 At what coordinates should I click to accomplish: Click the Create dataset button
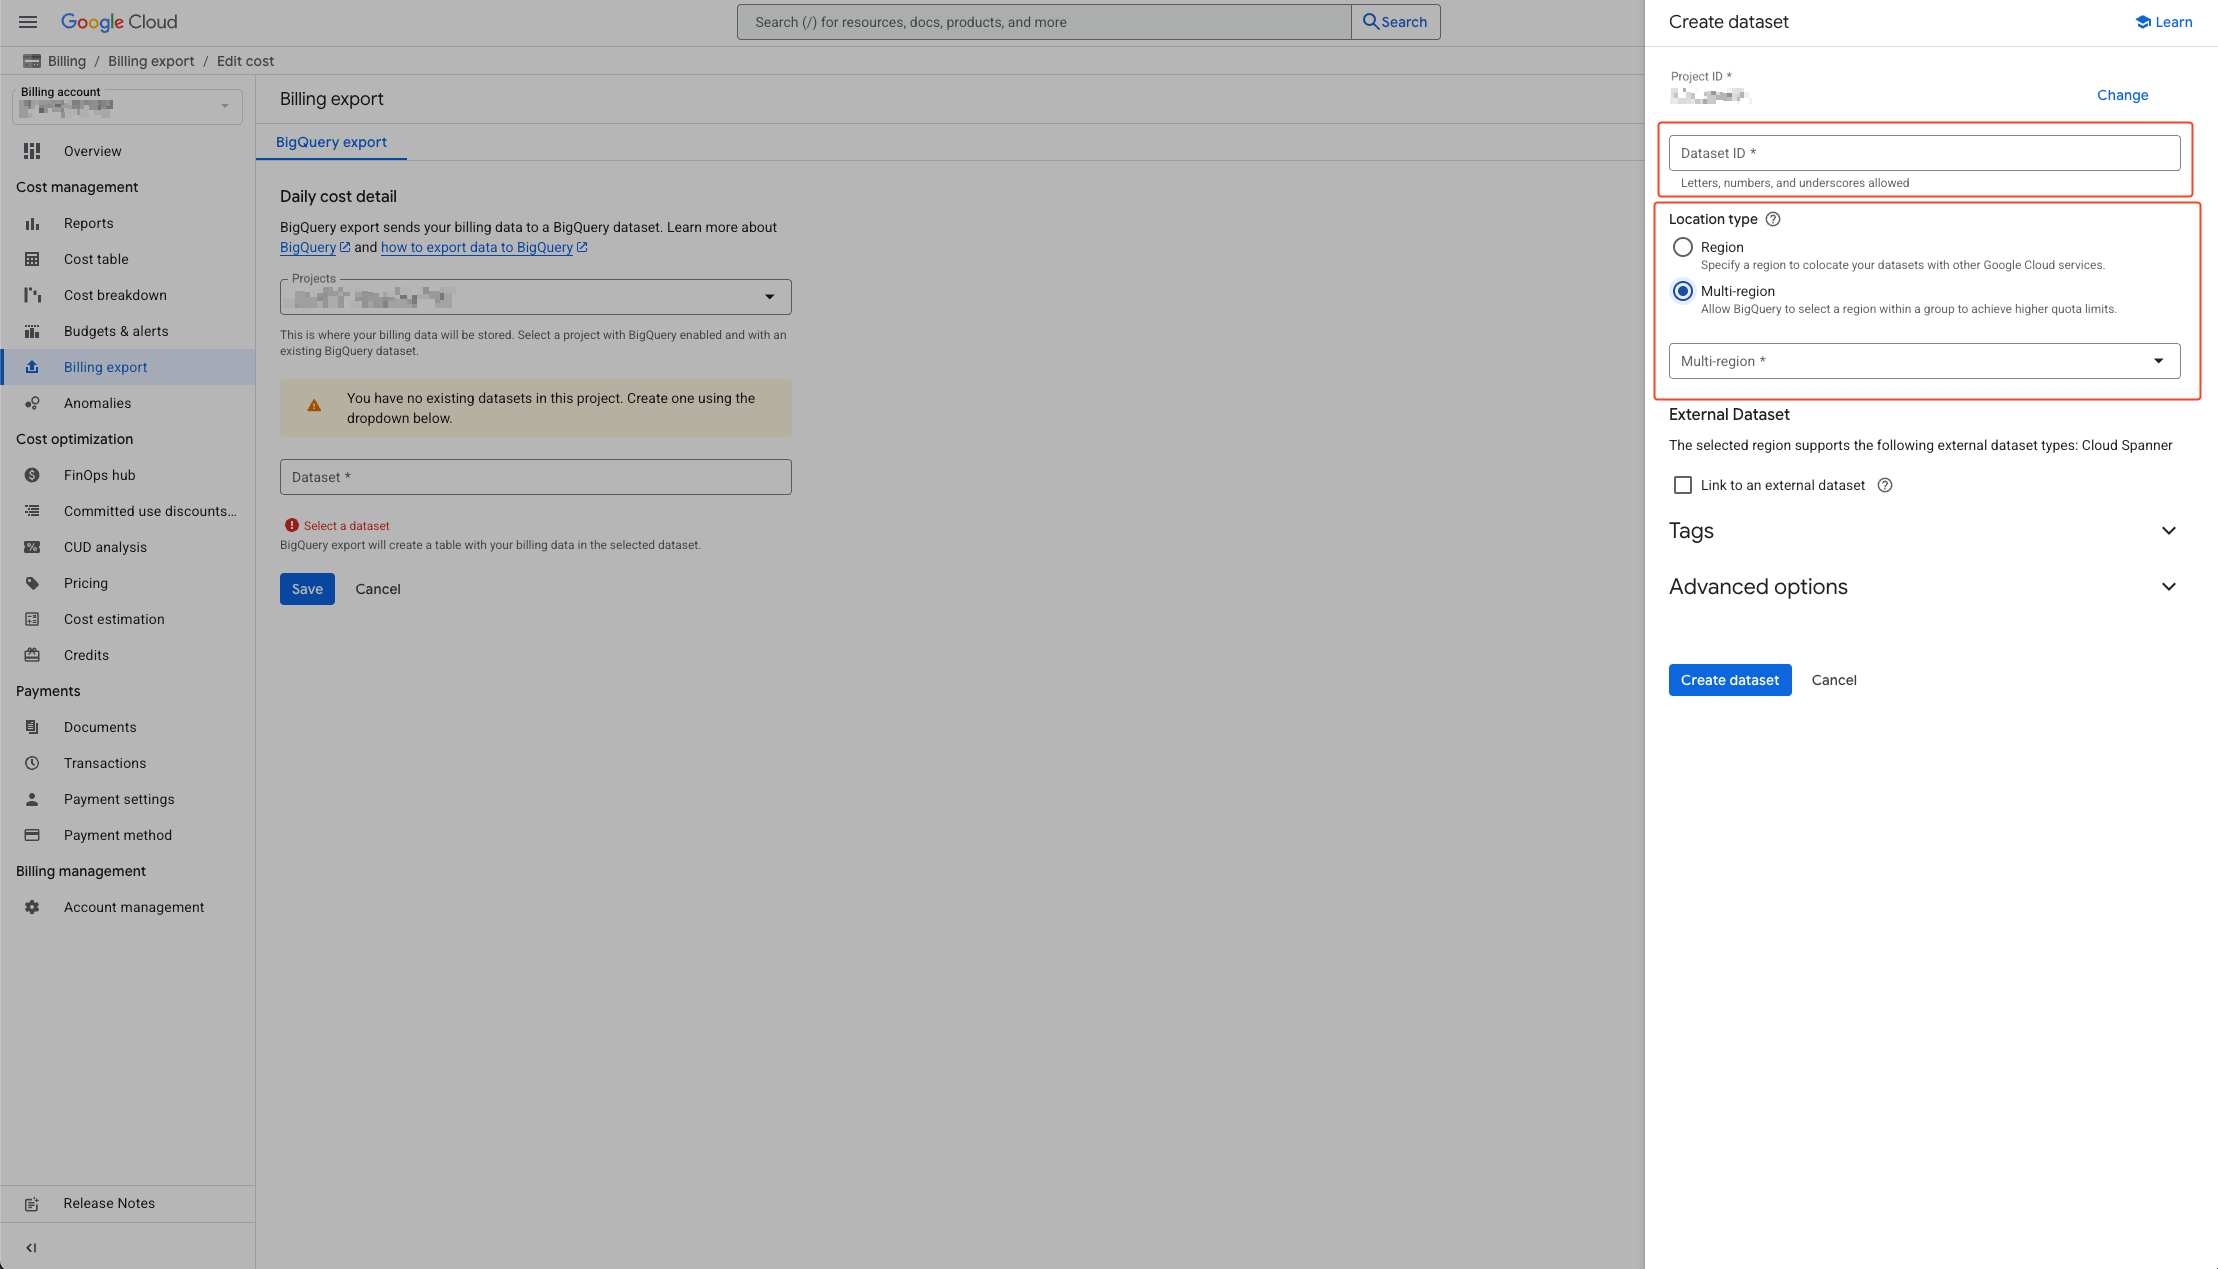coord(1730,680)
